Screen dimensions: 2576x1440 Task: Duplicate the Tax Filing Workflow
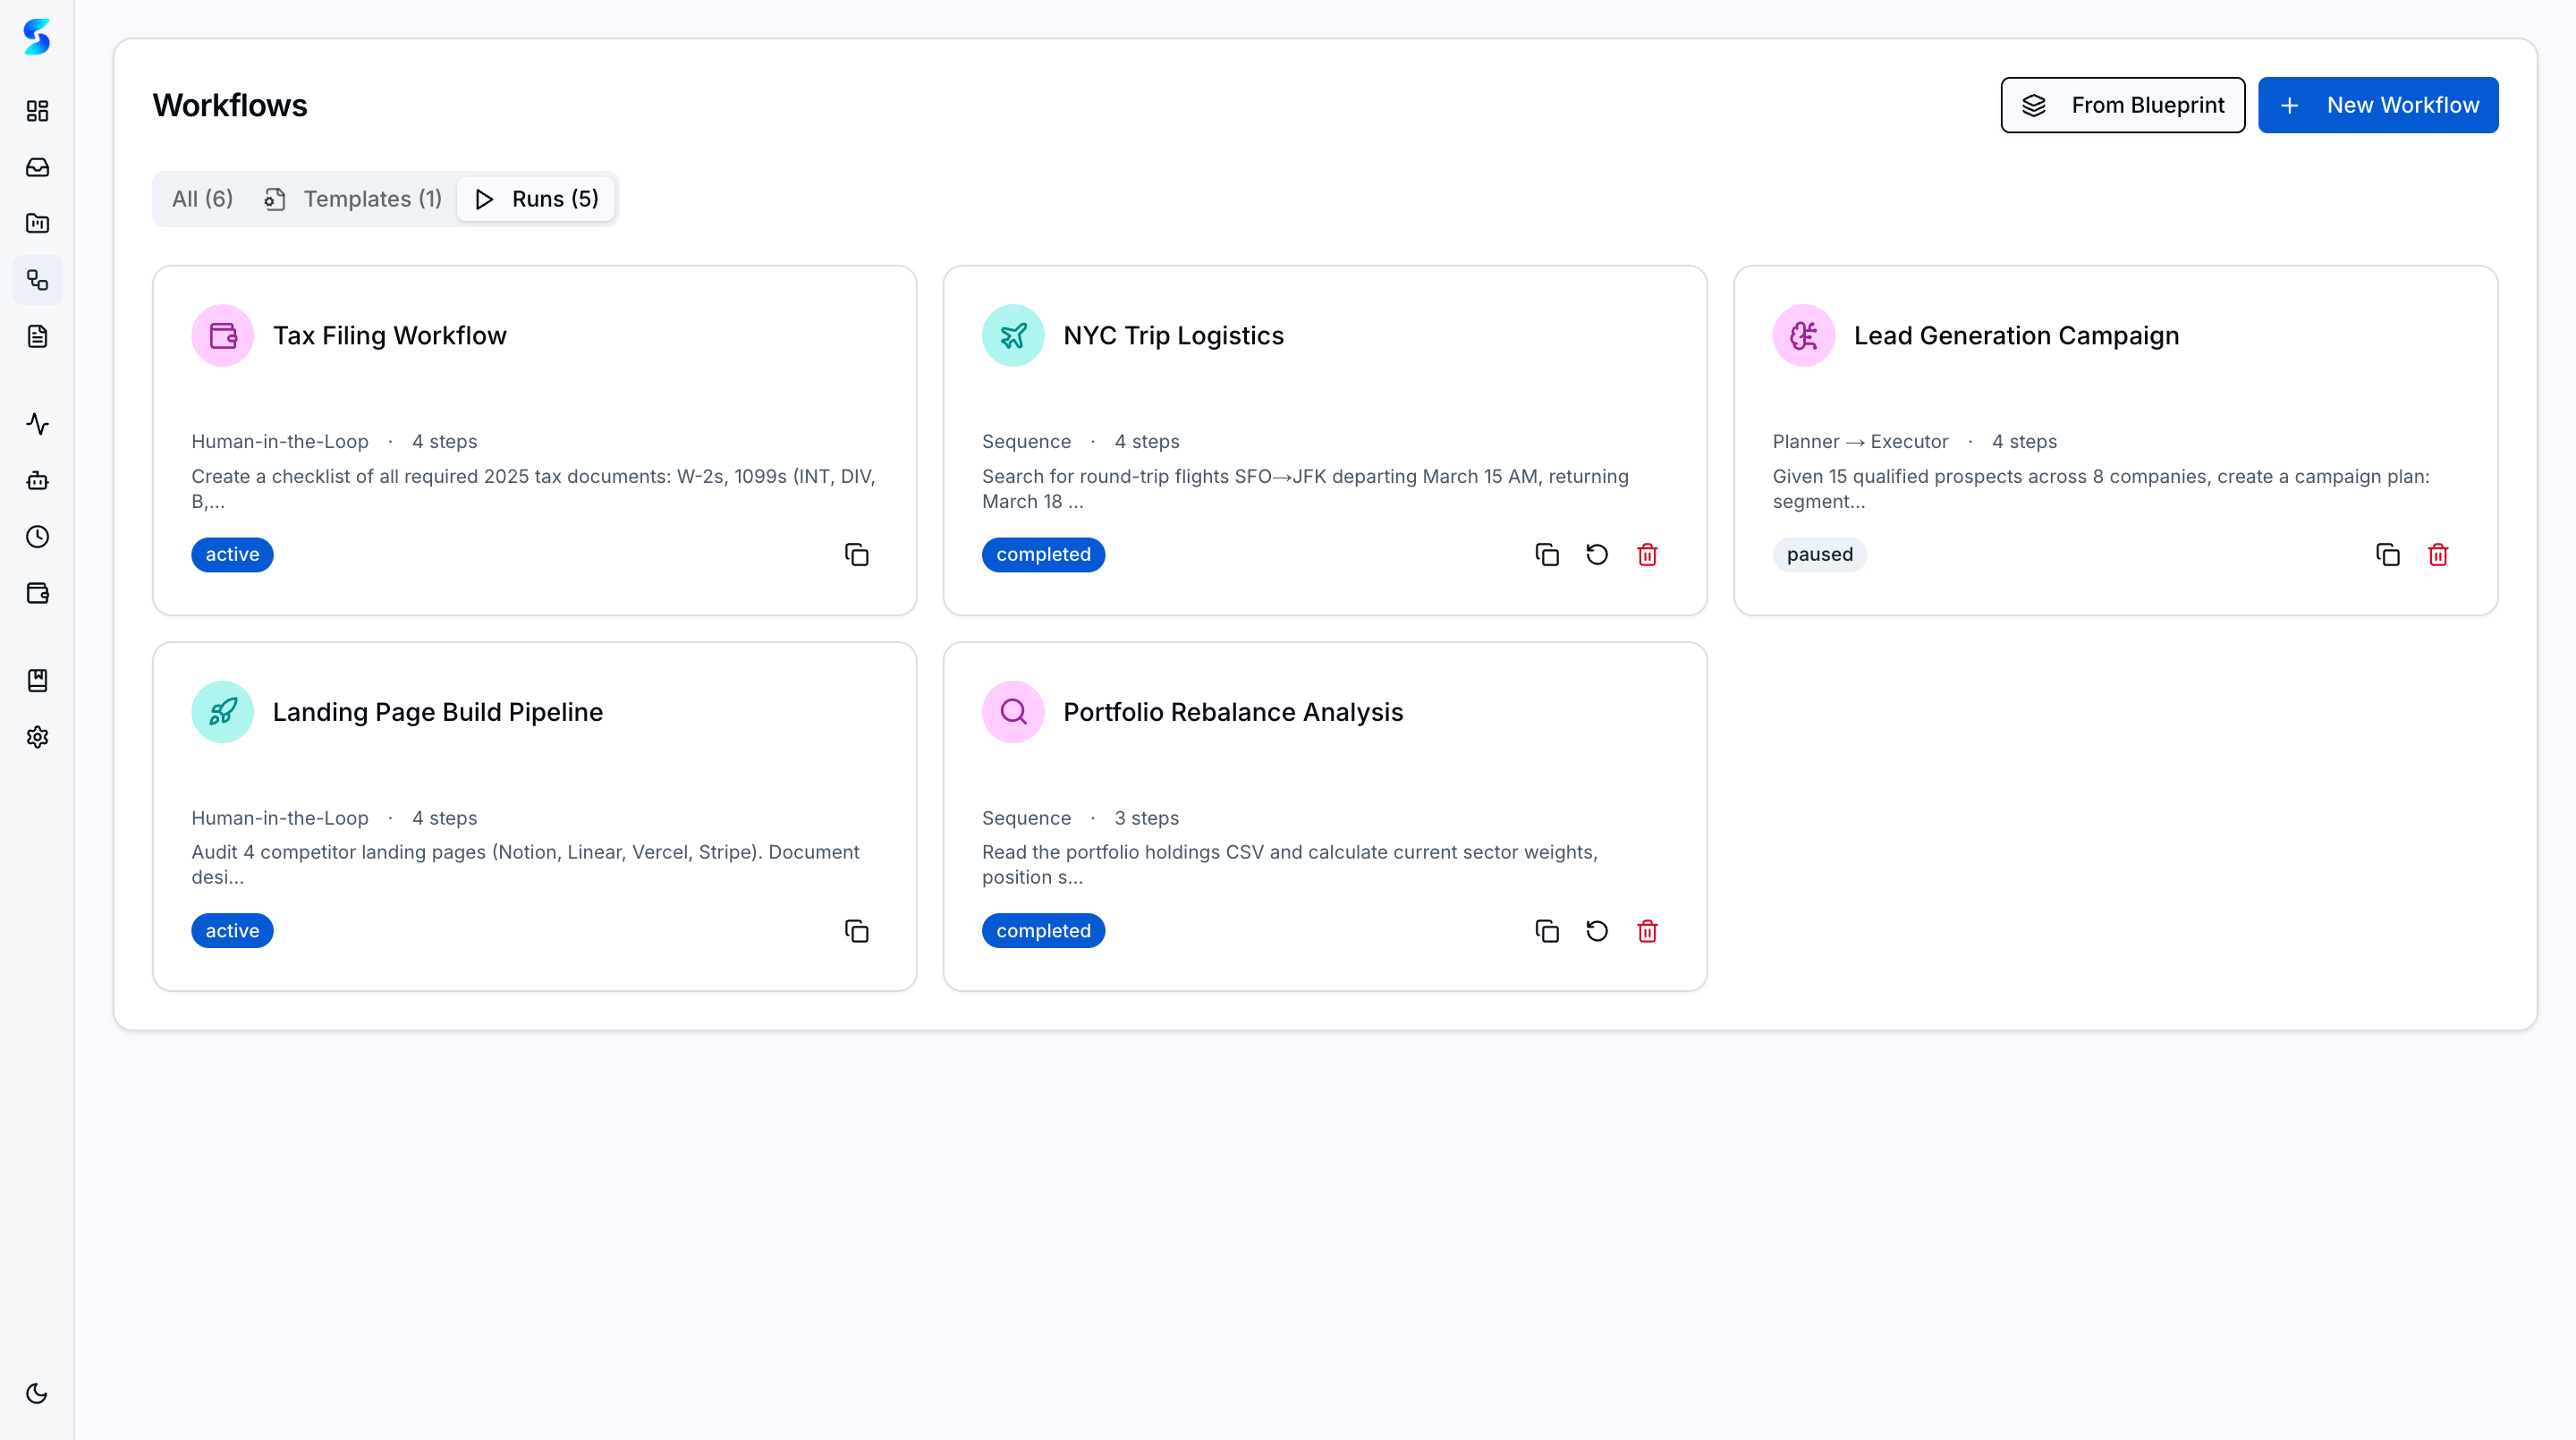pyautogui.click(x=856, y=554)
